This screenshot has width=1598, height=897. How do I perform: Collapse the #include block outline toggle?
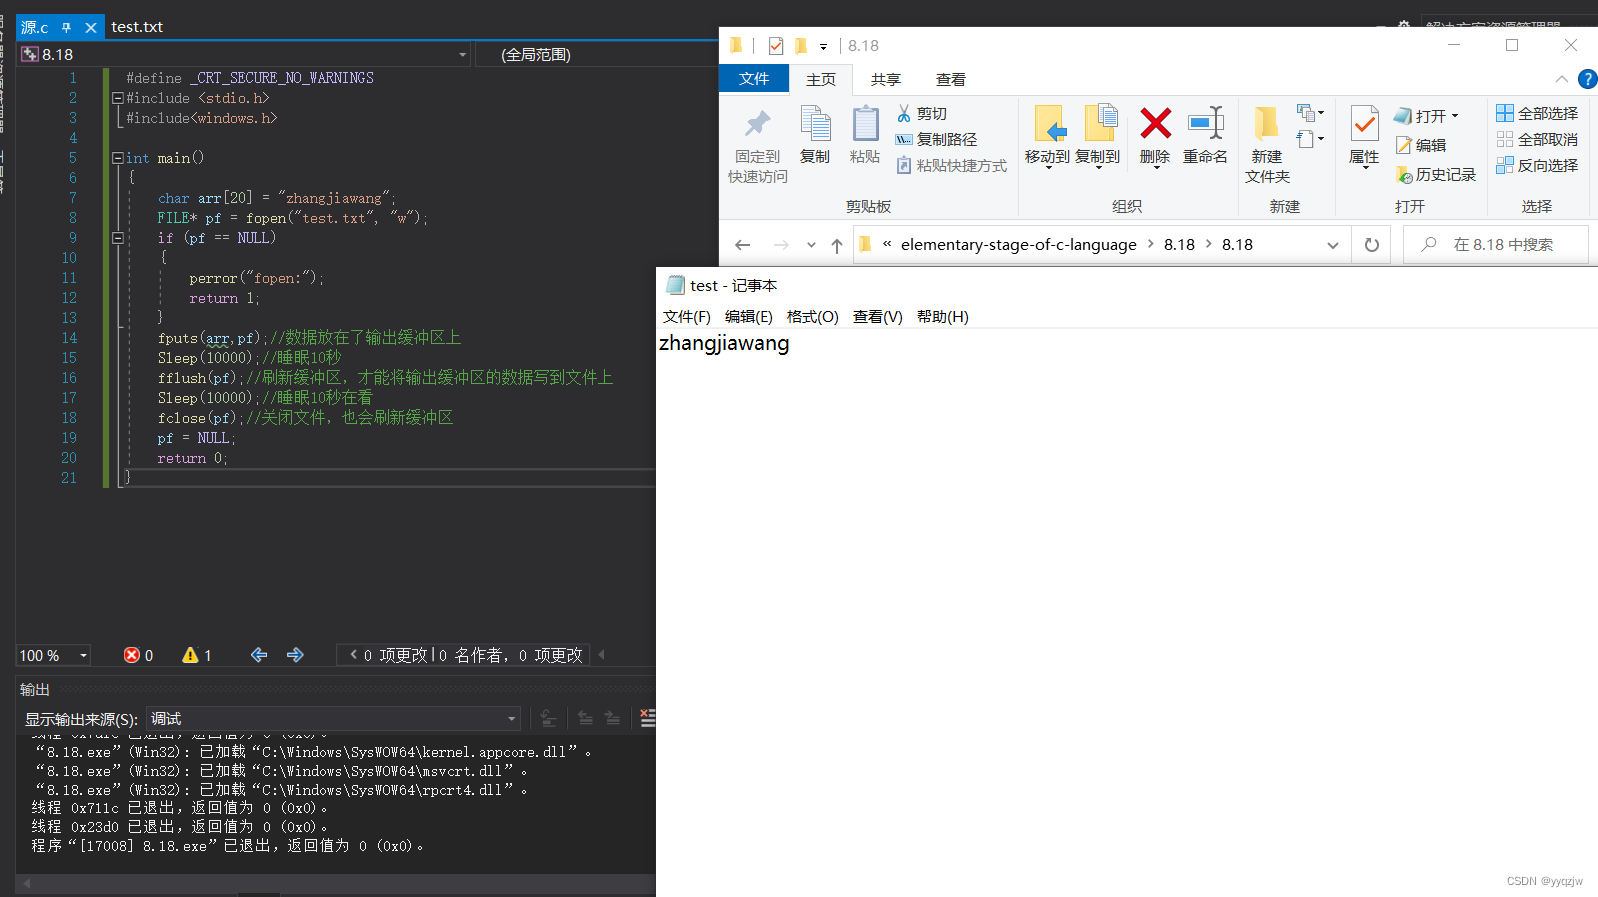[117, 98]
